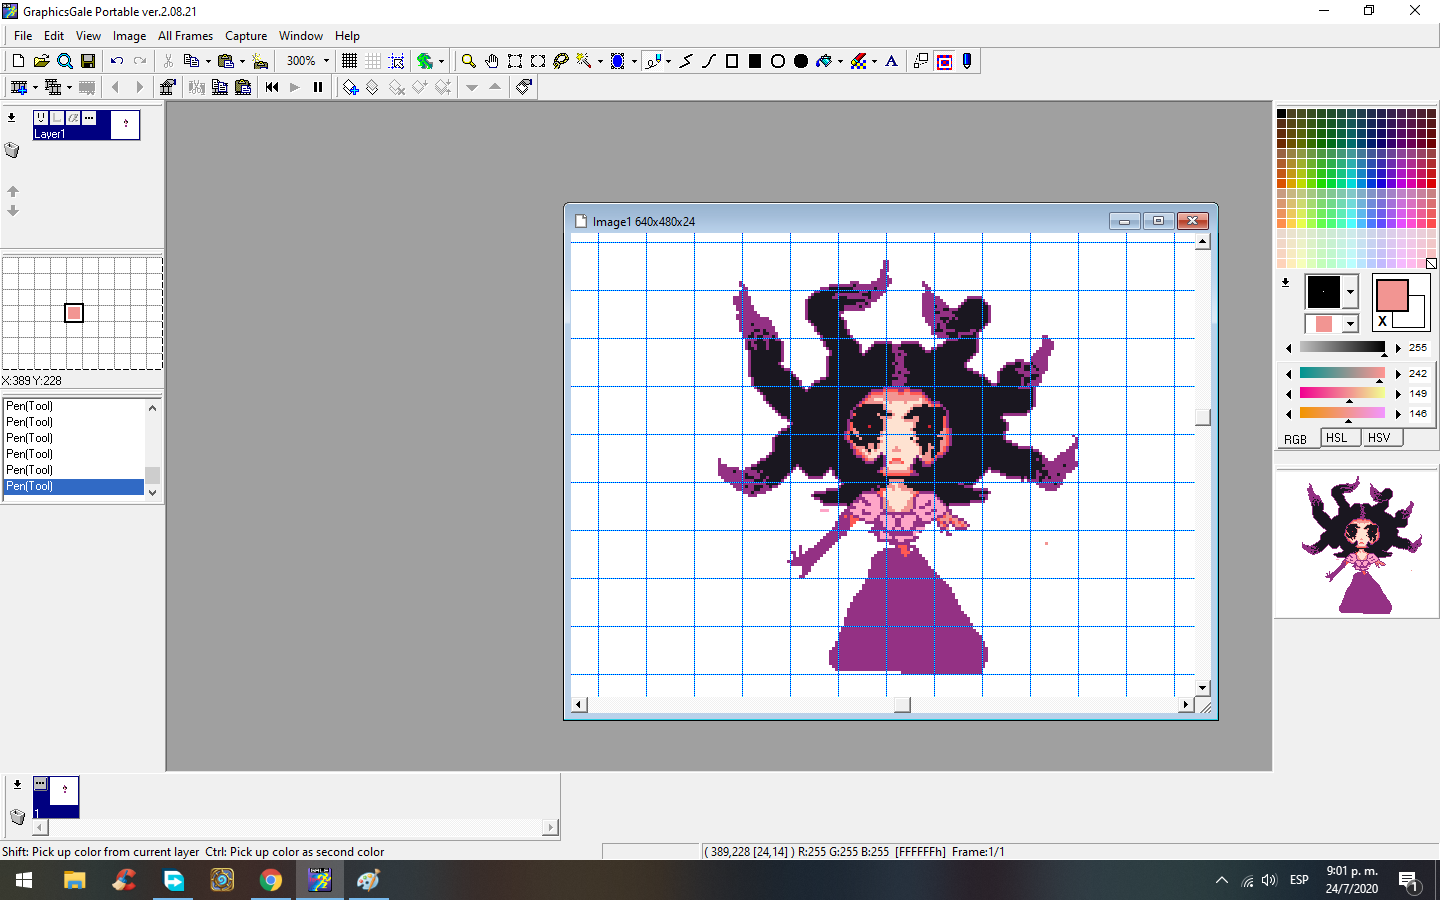Open the black pen shape dropdown

click(1350, 292)
